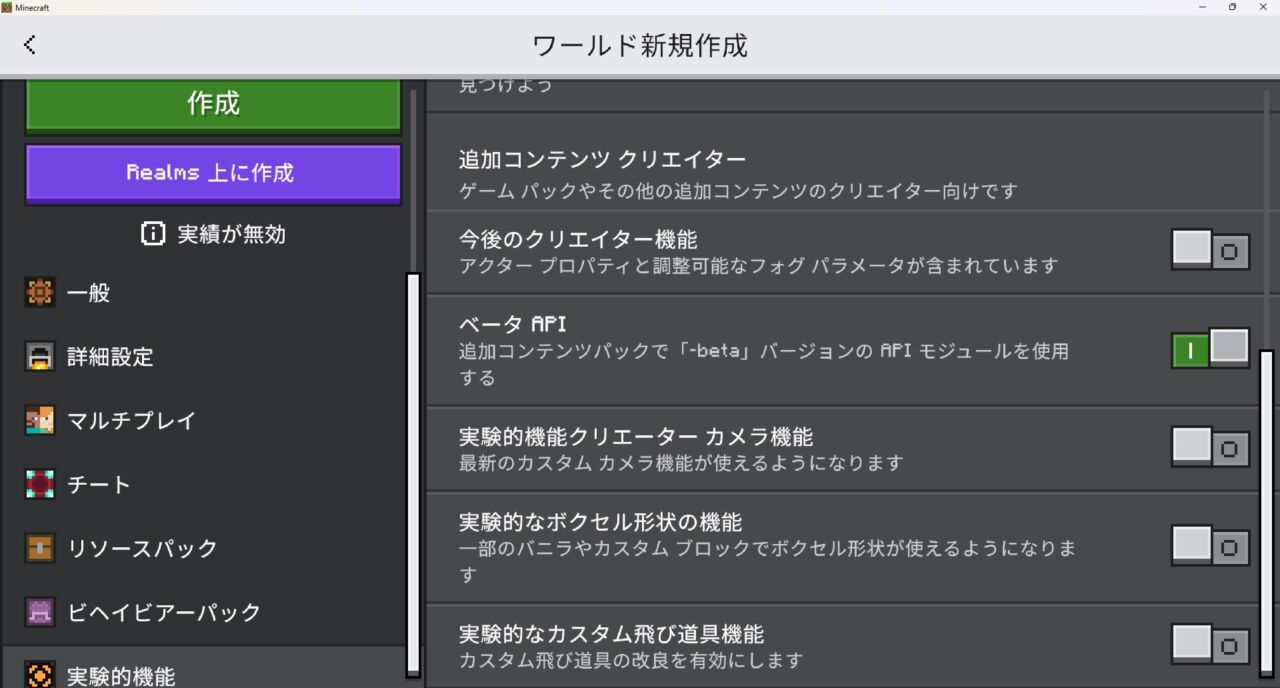Close the Minecraft window
Viewport: 1280px width, 688px height.
point(1263,7)
